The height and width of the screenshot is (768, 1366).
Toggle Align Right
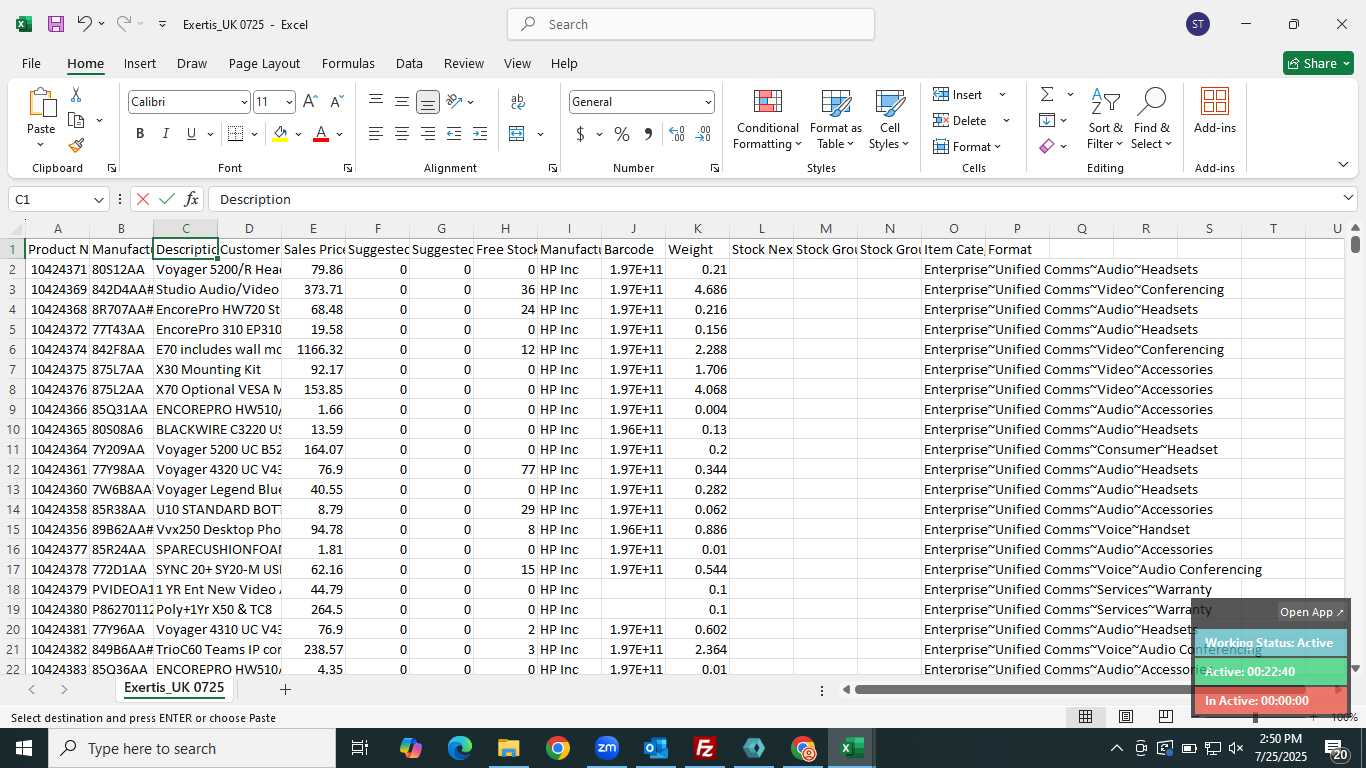428,134
